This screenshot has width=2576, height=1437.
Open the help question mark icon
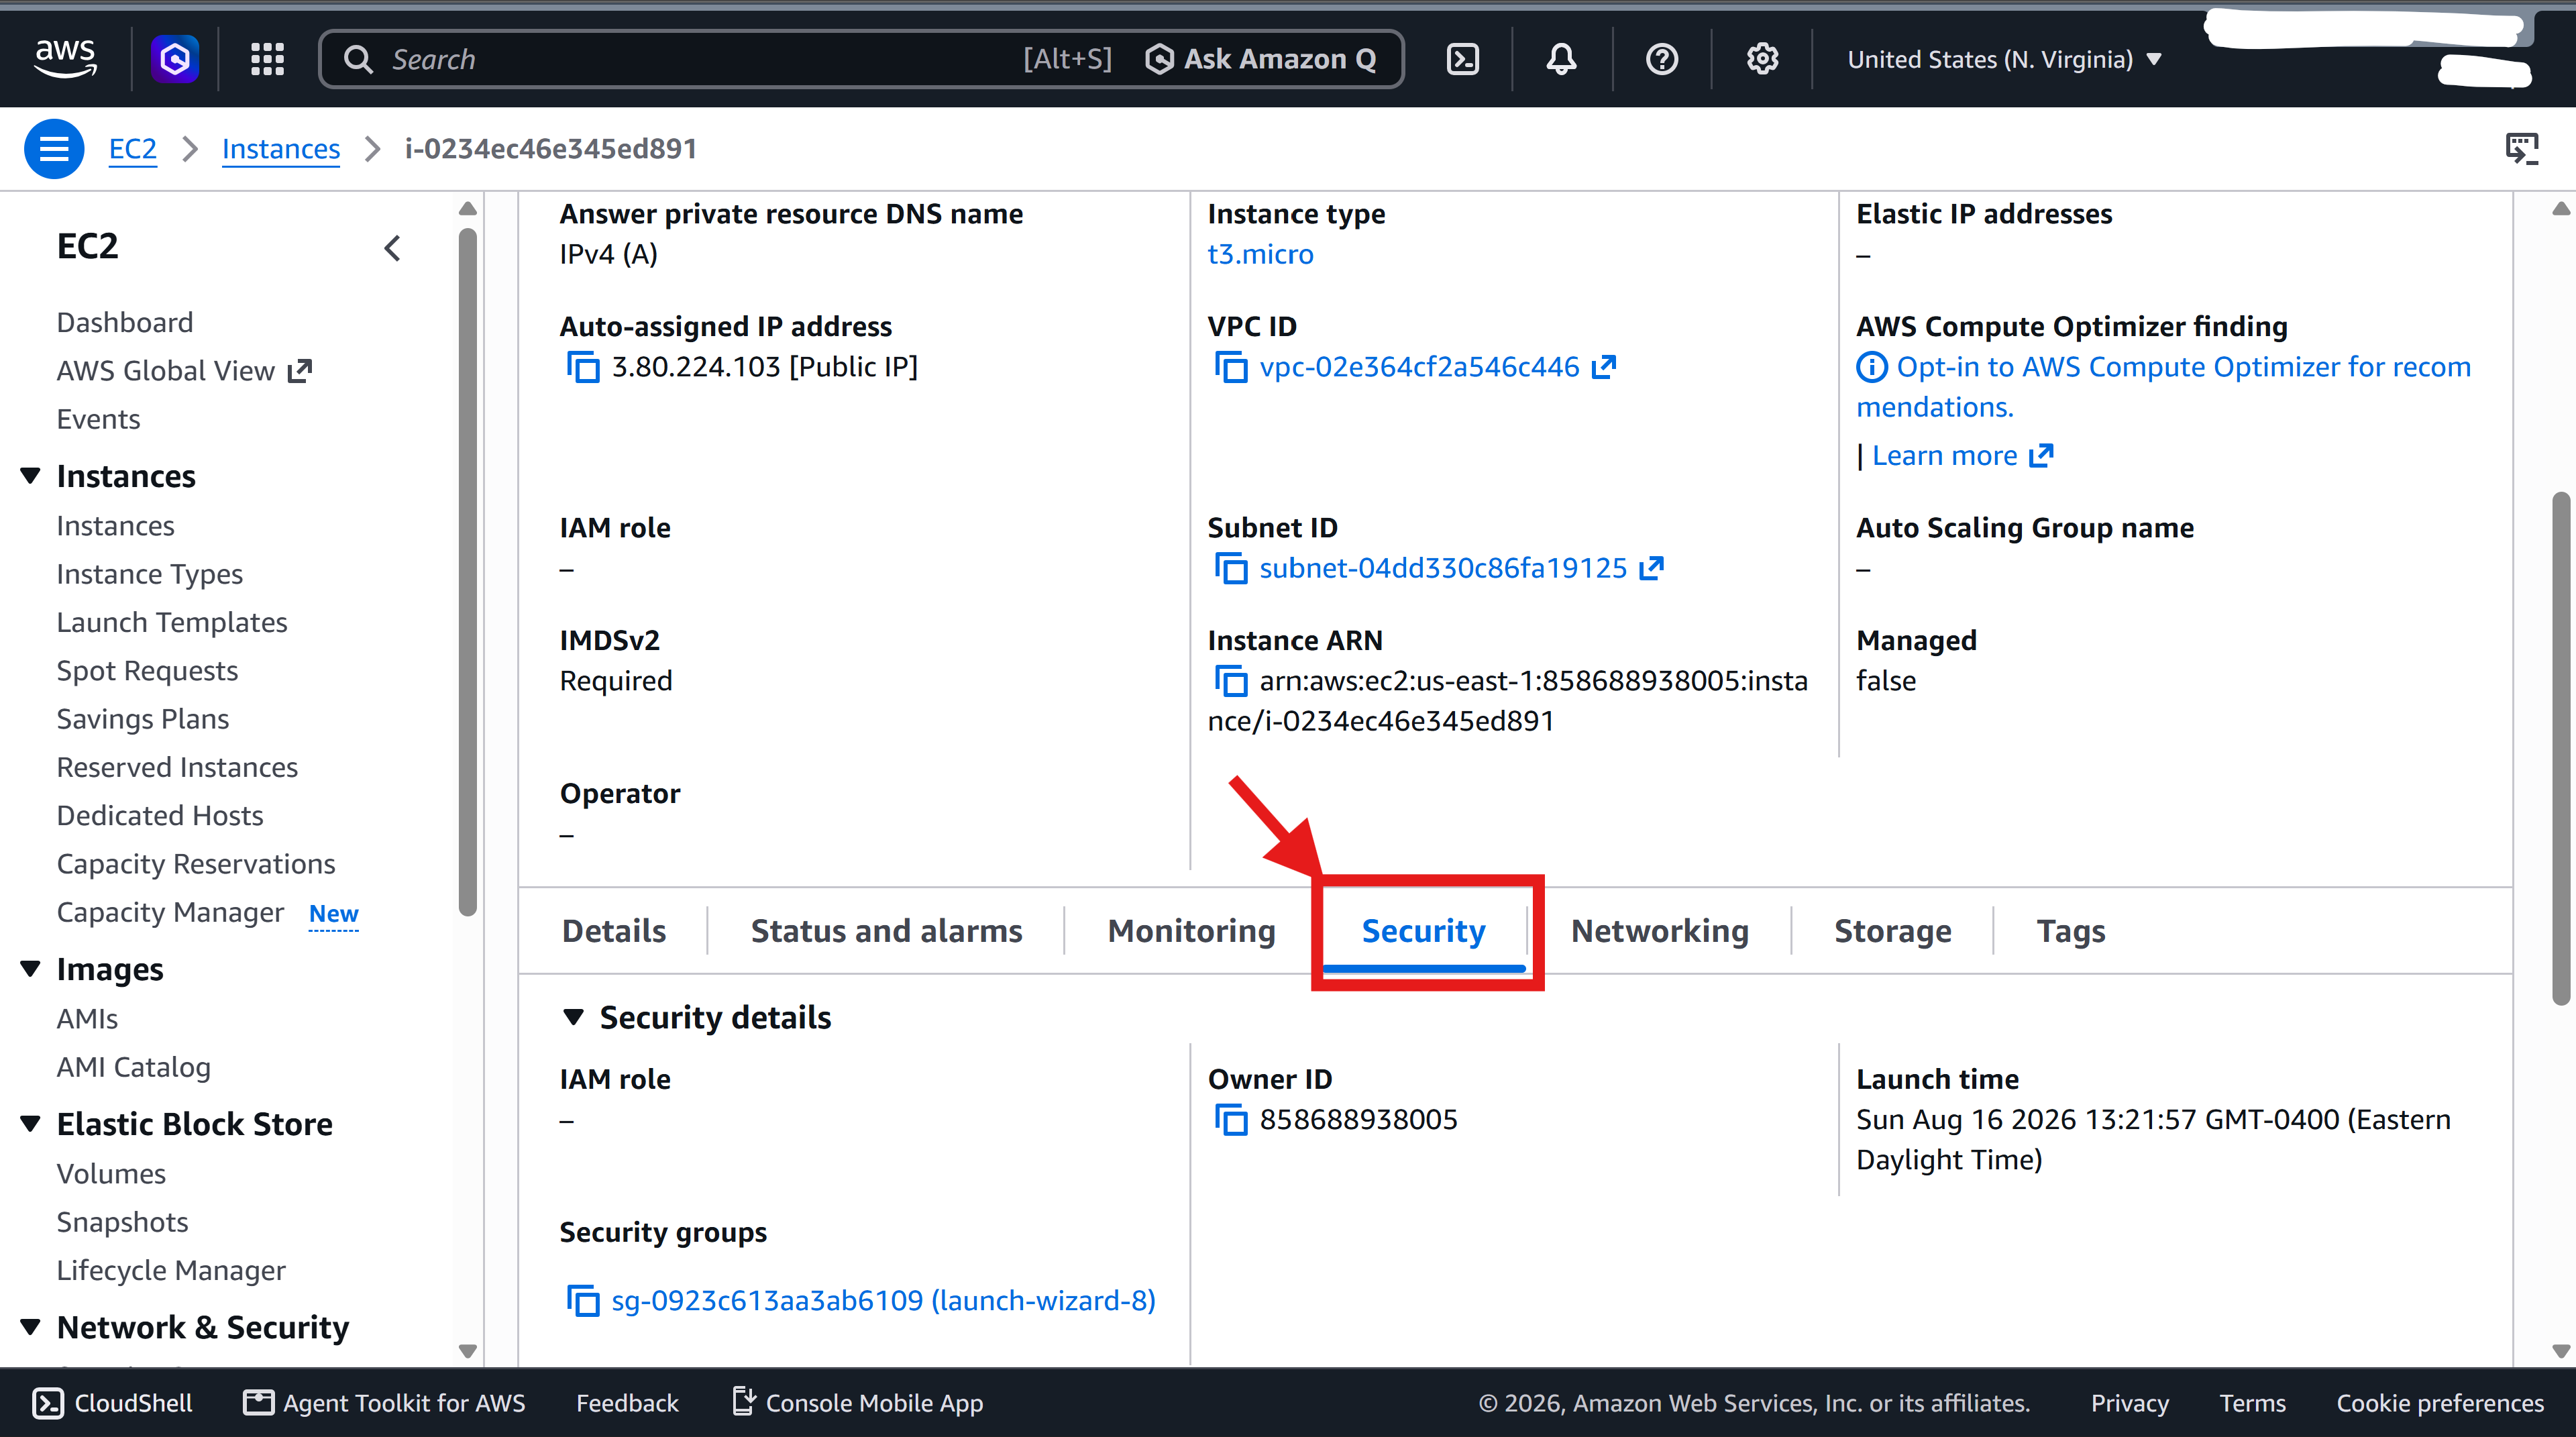pos(1662,59)
